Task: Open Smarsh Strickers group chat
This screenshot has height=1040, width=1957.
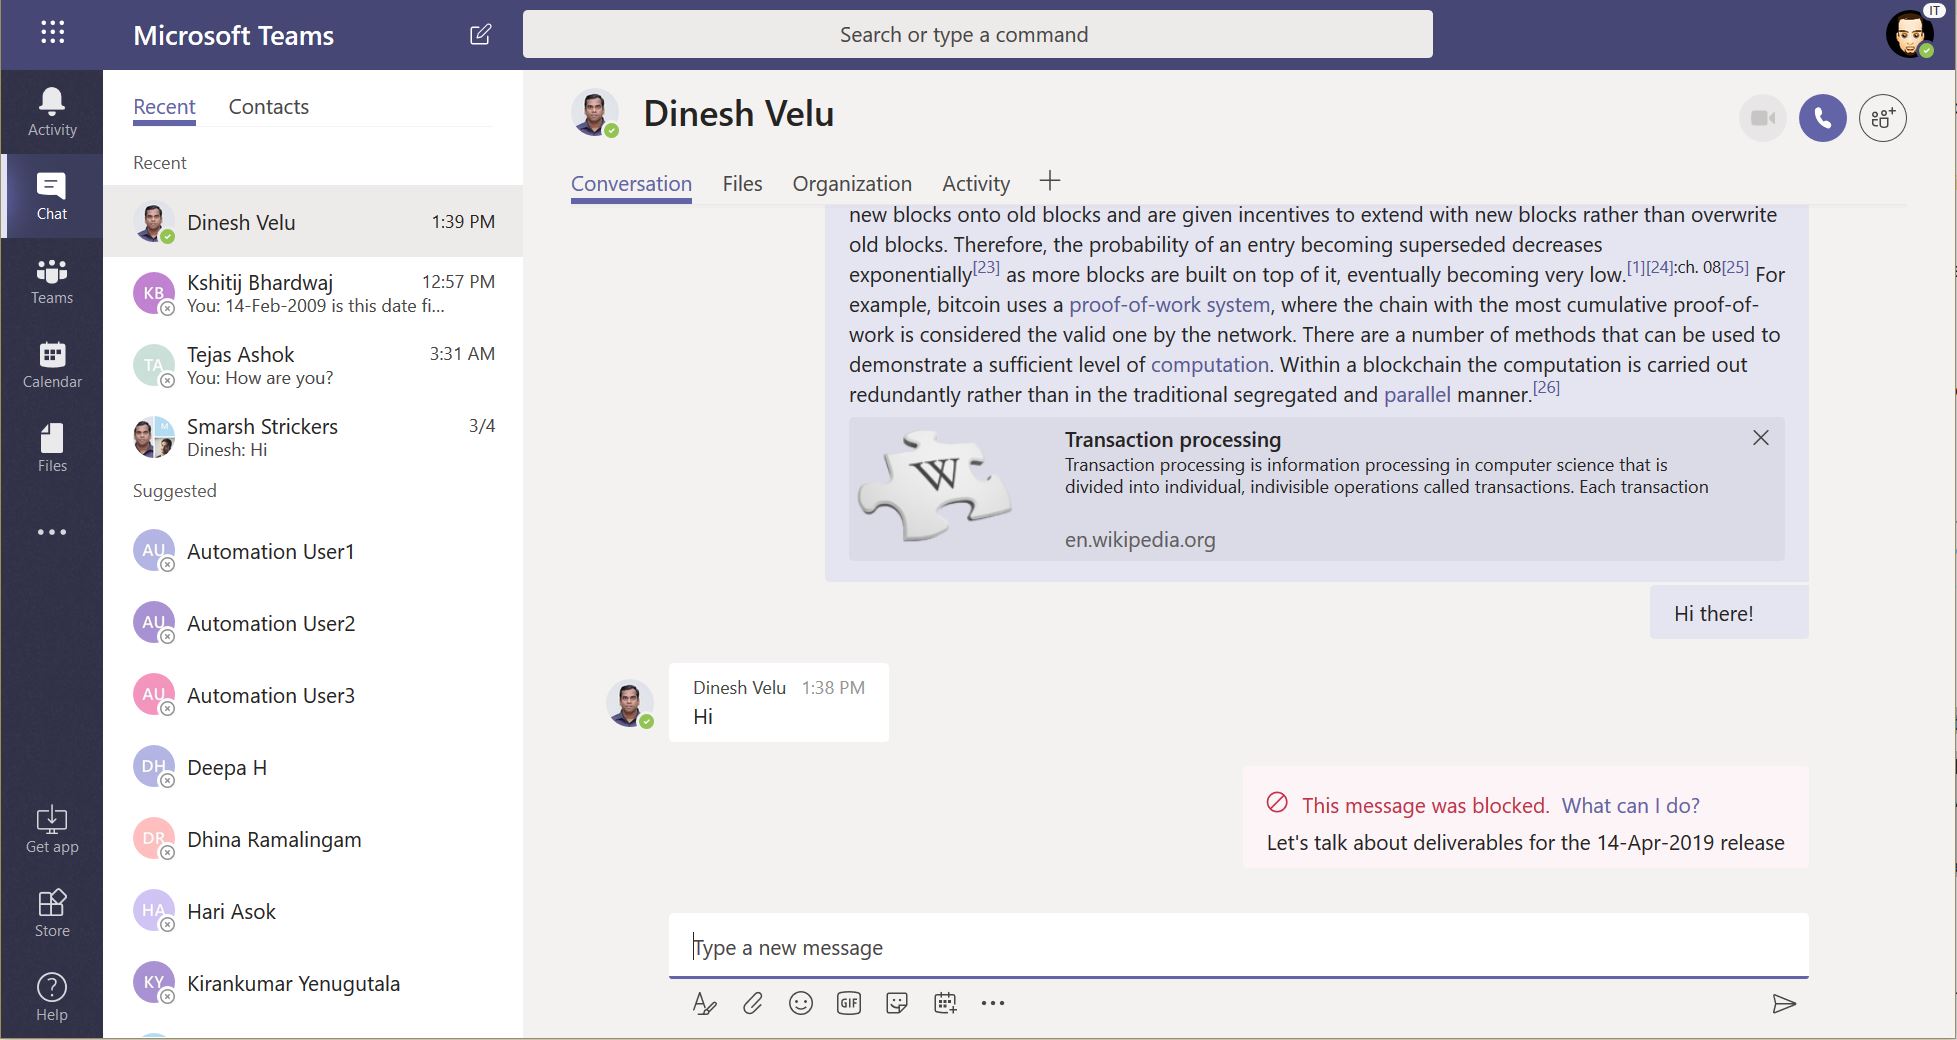Action: click(313, 437)
